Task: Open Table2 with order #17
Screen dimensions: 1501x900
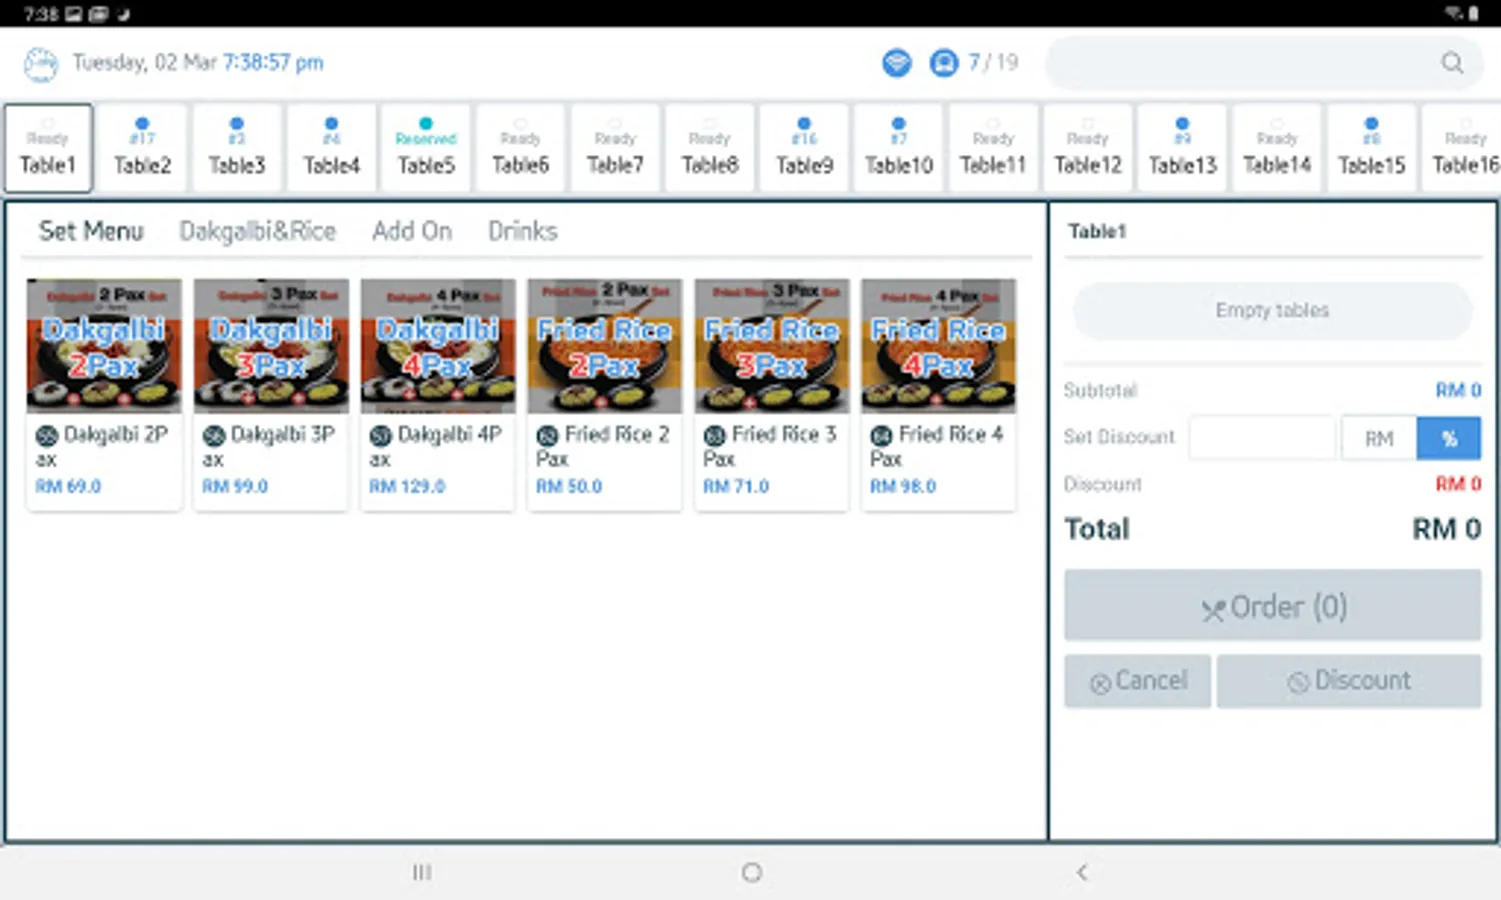Action: point(142,148)
